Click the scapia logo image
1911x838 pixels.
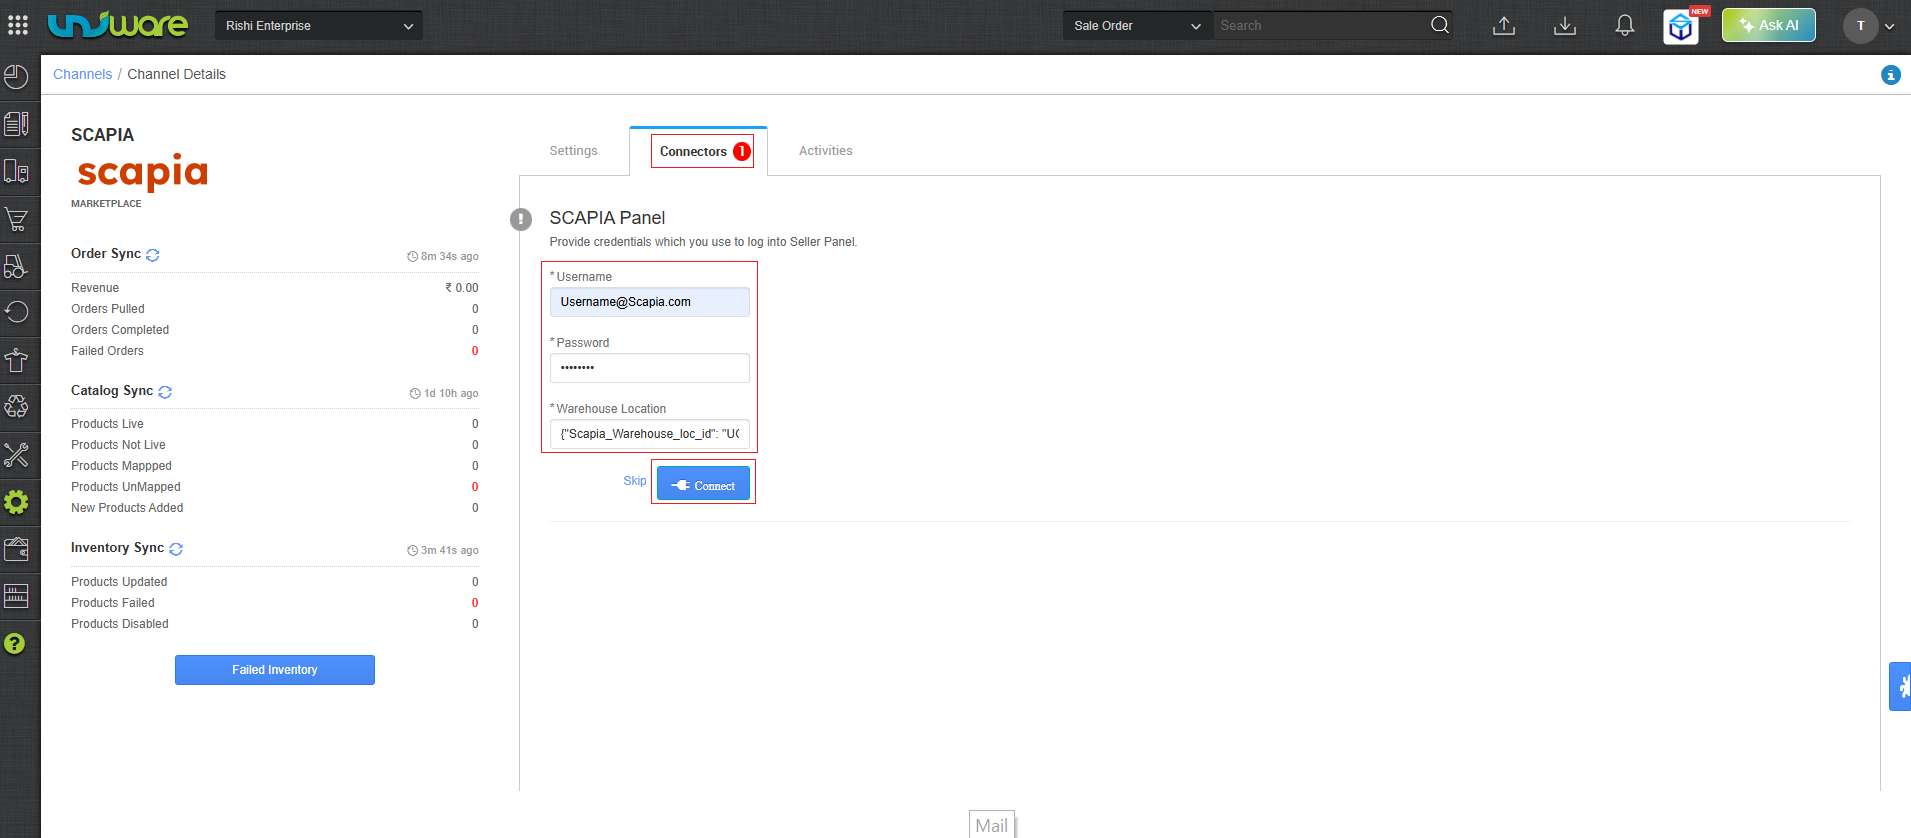click(143, 172)
